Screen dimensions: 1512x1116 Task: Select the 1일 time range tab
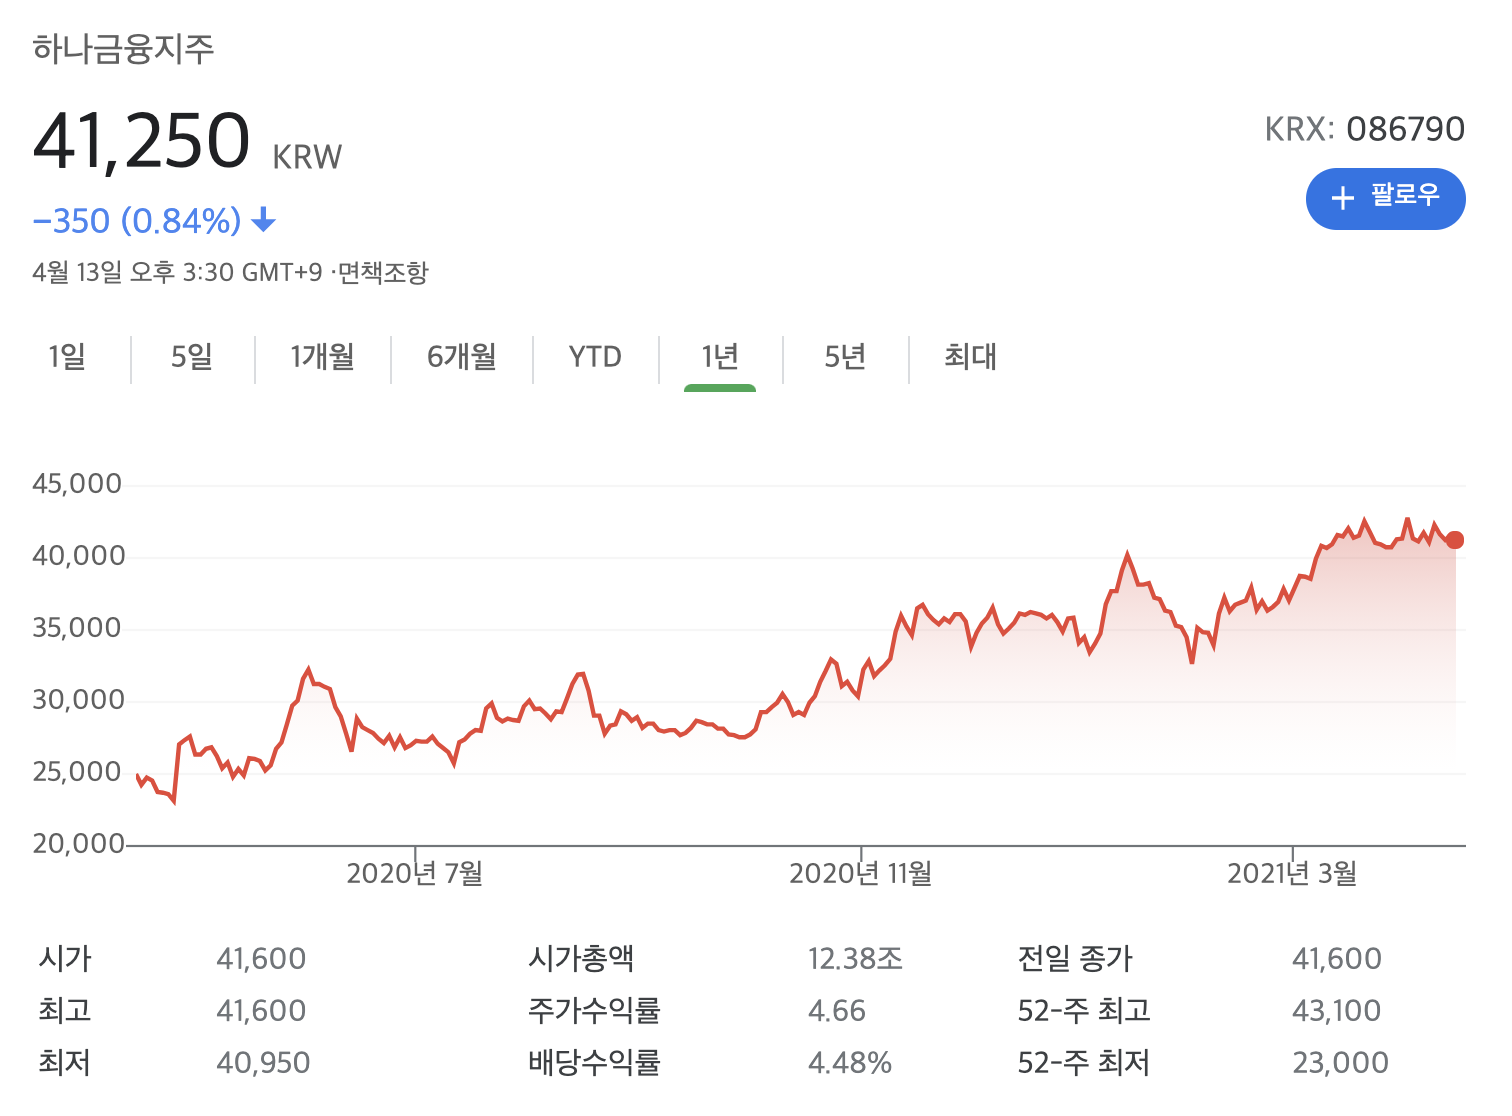[67, 356]
